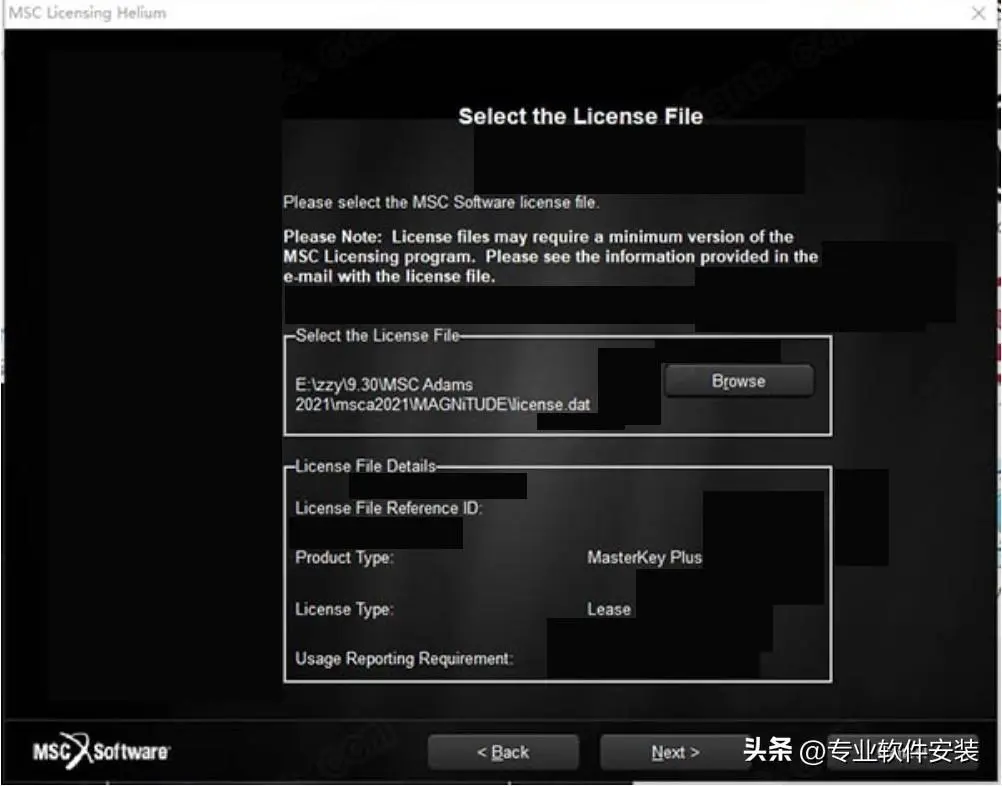Click 'Please select the MSC Software license file.' text
The width and height of the screenshot is (1002, 786).
[441, 203]
